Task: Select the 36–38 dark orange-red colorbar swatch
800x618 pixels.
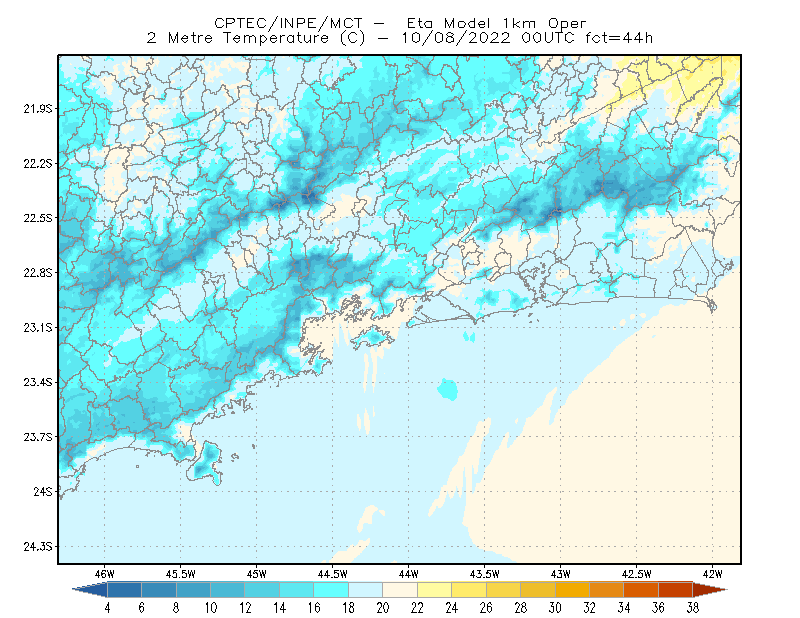Action: tap(676, 590)
